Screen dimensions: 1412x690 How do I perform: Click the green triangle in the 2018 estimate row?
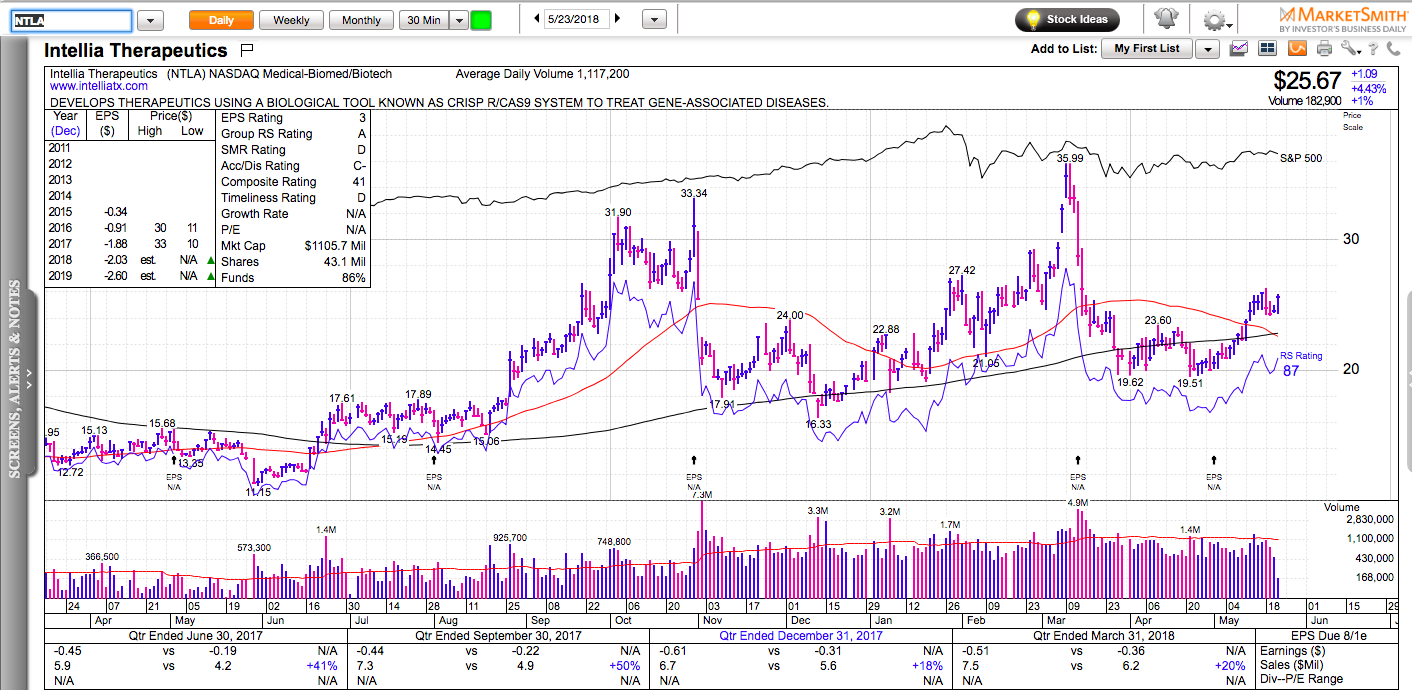pyautogui.click(x=210, y=260)
